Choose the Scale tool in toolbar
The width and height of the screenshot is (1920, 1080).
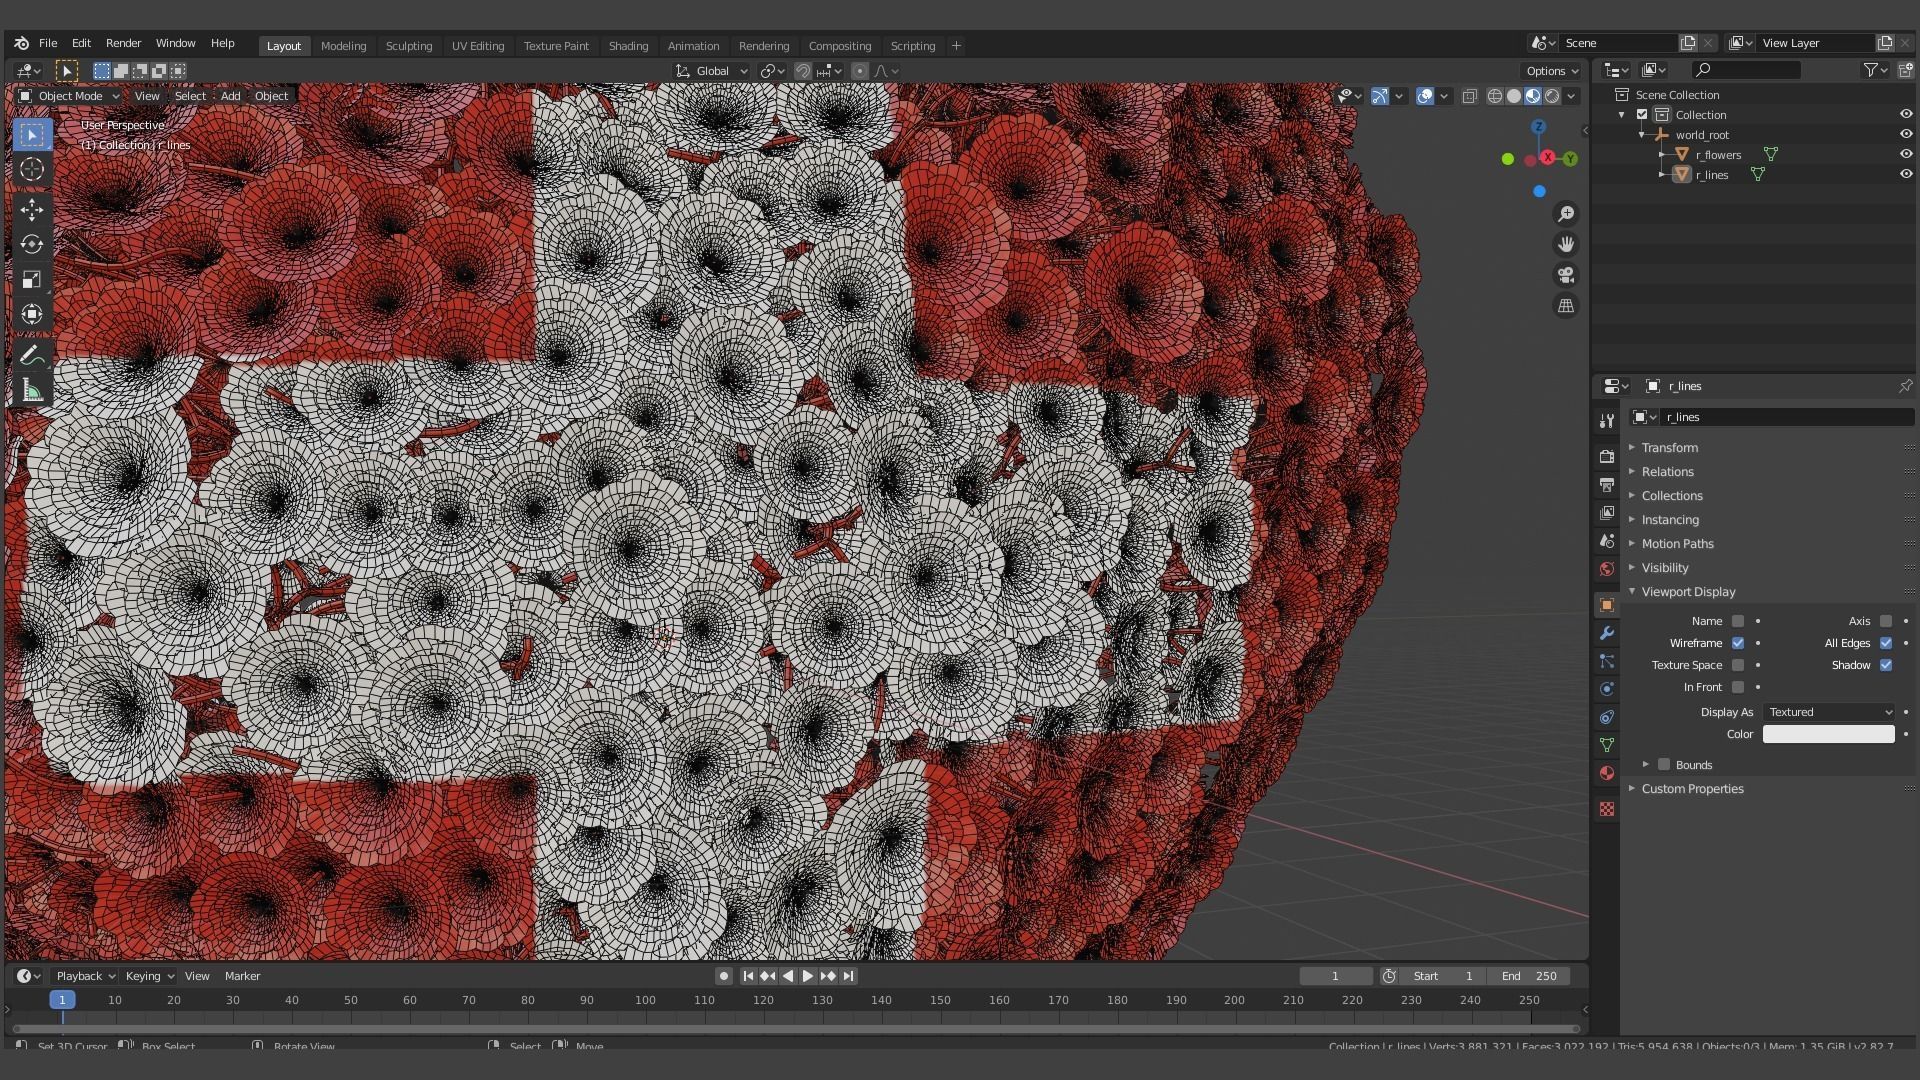[32, 279]
